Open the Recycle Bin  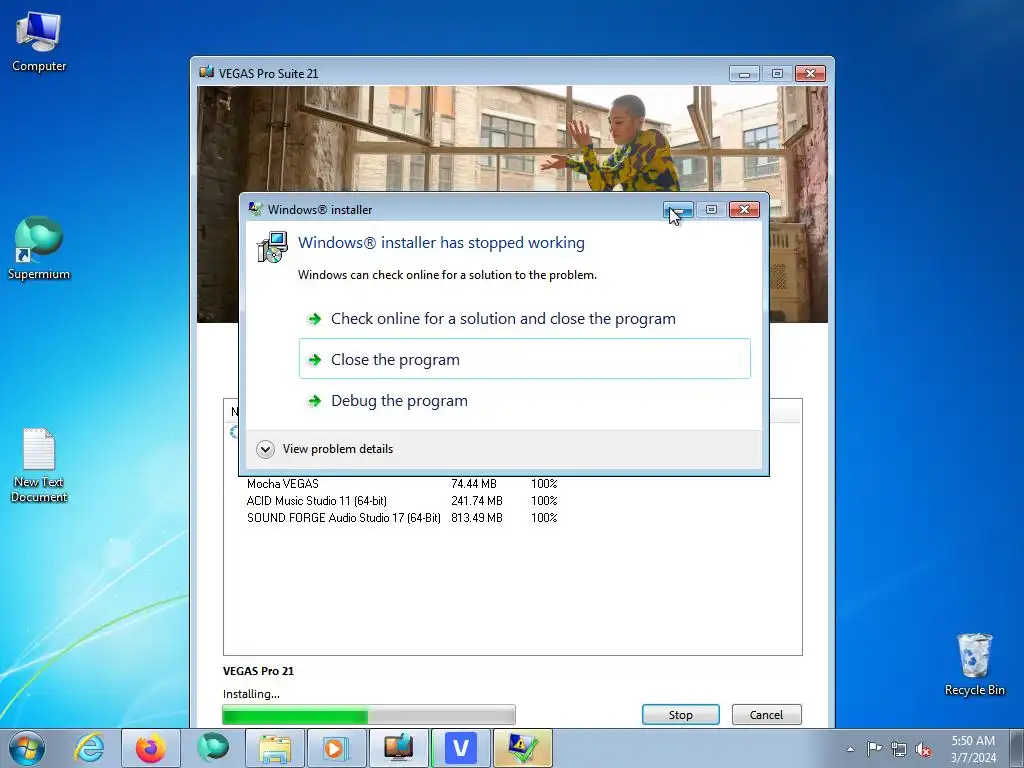(974, 664)
